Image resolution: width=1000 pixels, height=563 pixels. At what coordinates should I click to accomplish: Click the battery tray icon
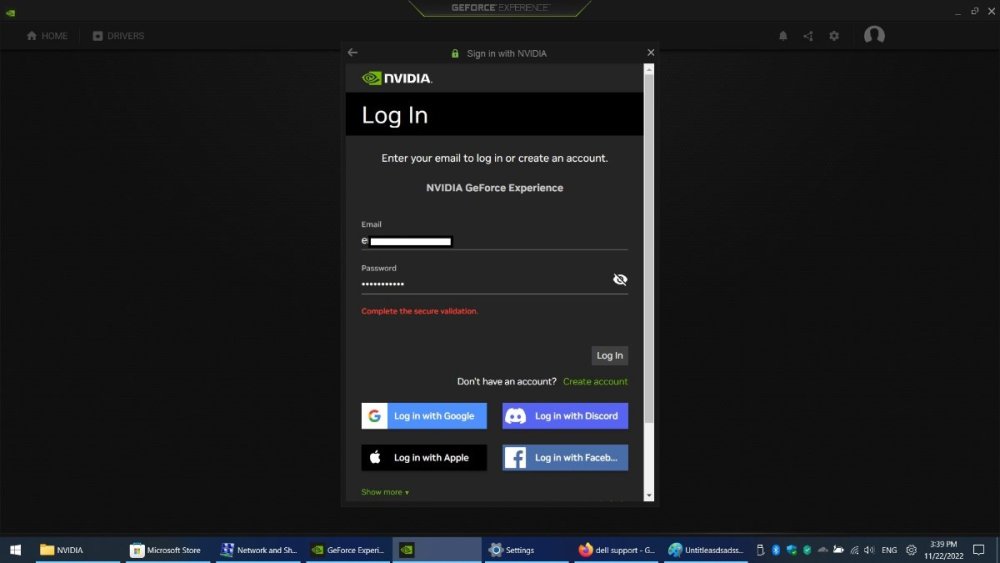839,550
